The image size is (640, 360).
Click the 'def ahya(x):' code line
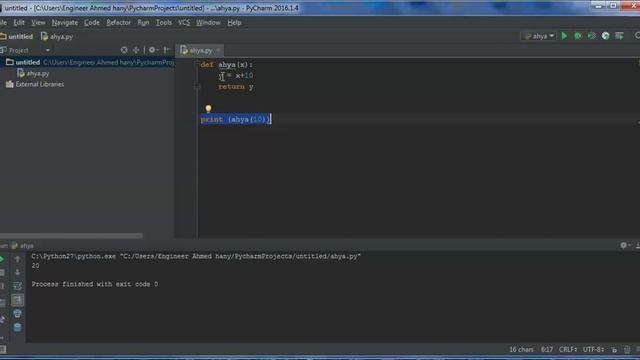click(227, 64)
